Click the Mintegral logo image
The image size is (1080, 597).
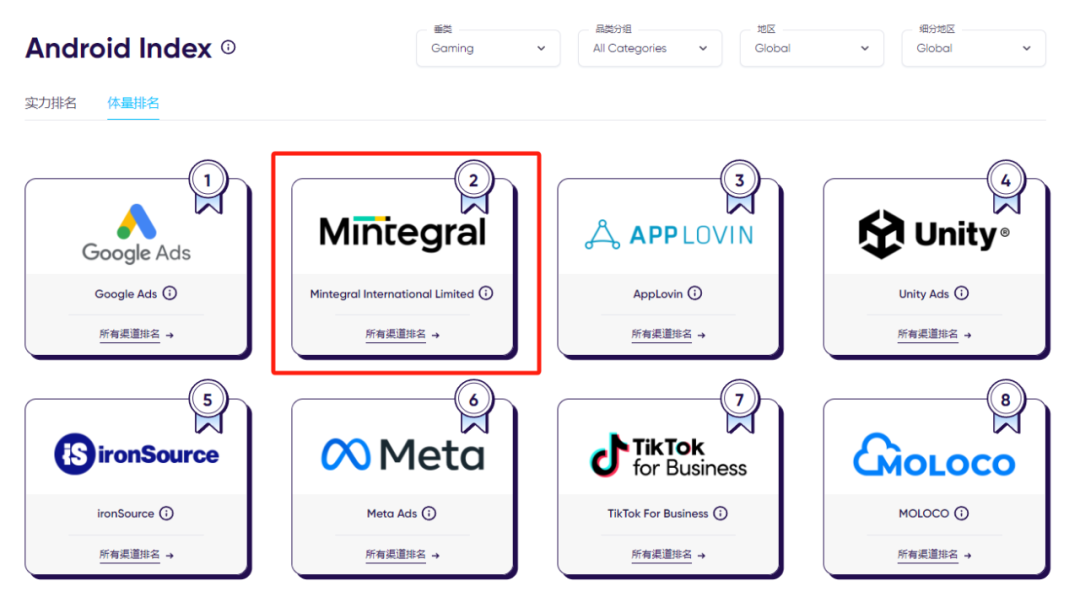(x=402, y=233)
